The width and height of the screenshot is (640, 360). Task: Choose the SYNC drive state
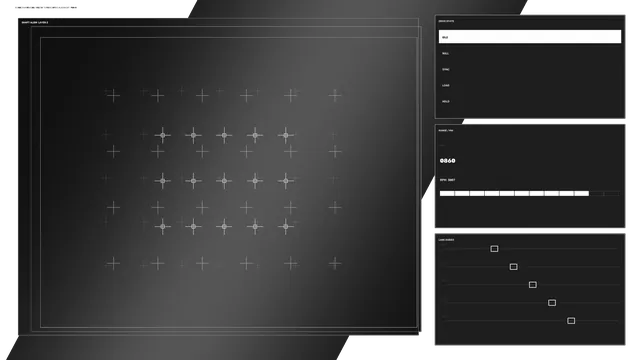tap(530, 69)
